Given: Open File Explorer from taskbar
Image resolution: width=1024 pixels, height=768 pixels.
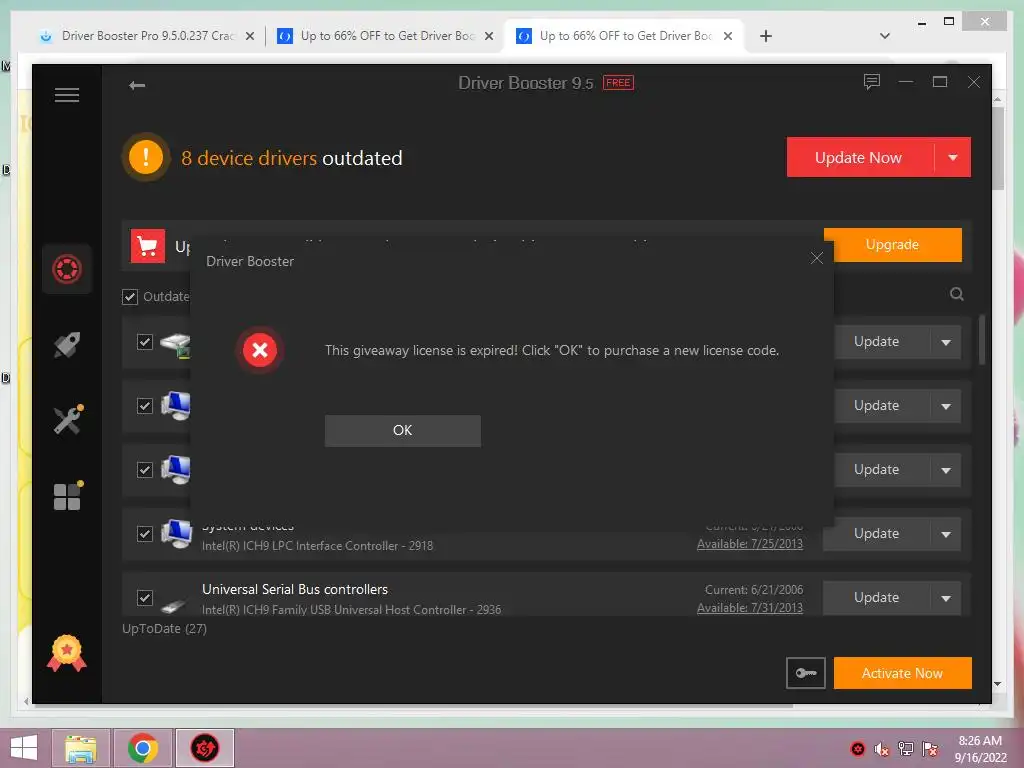Looking at the screenshot, I should (x=80, y=748).
